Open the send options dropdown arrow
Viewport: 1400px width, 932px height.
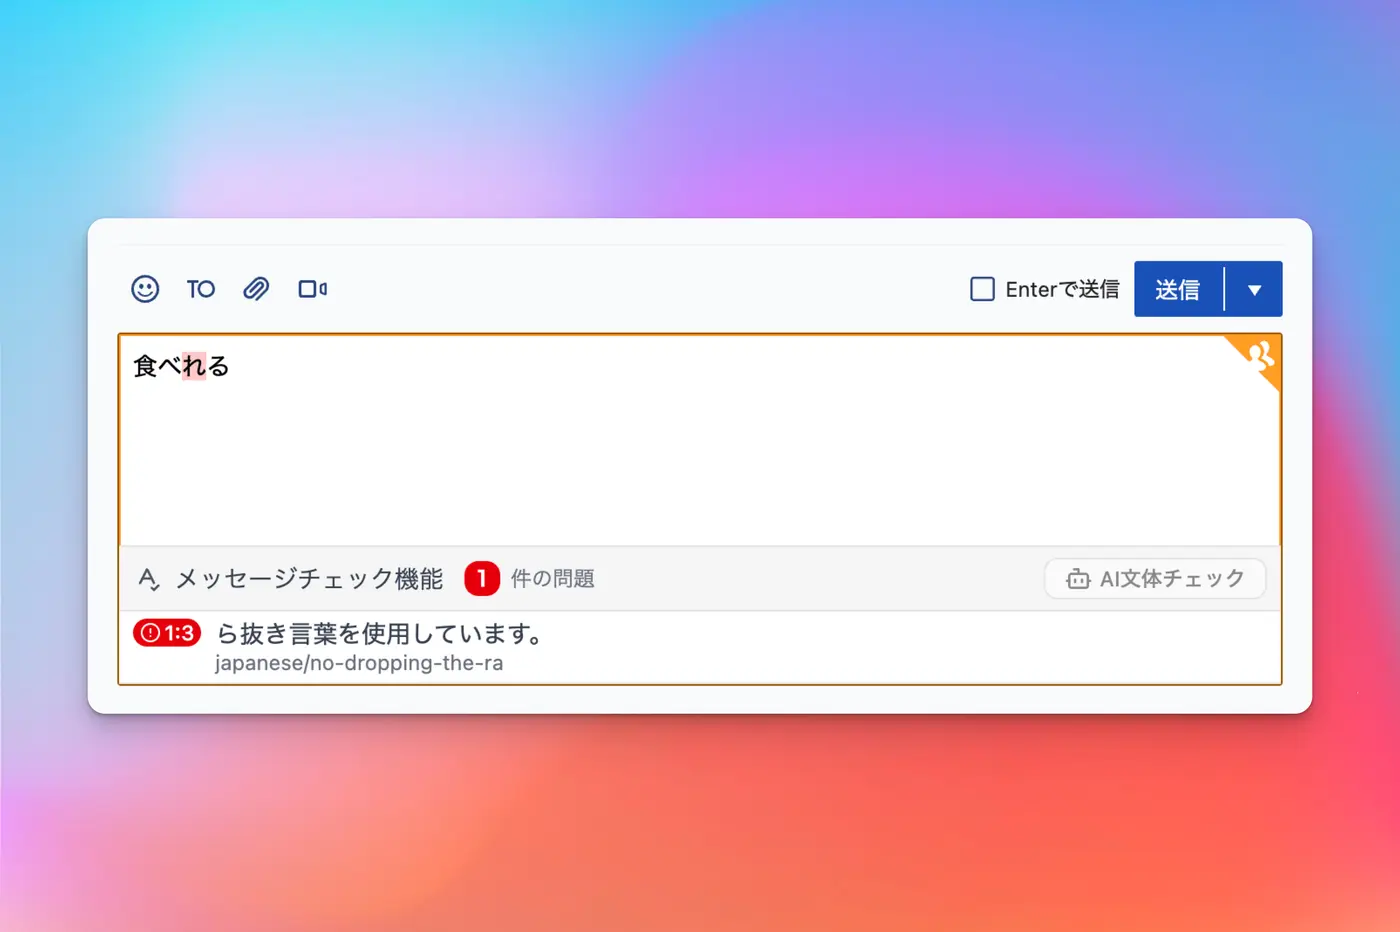[1254, 289]
